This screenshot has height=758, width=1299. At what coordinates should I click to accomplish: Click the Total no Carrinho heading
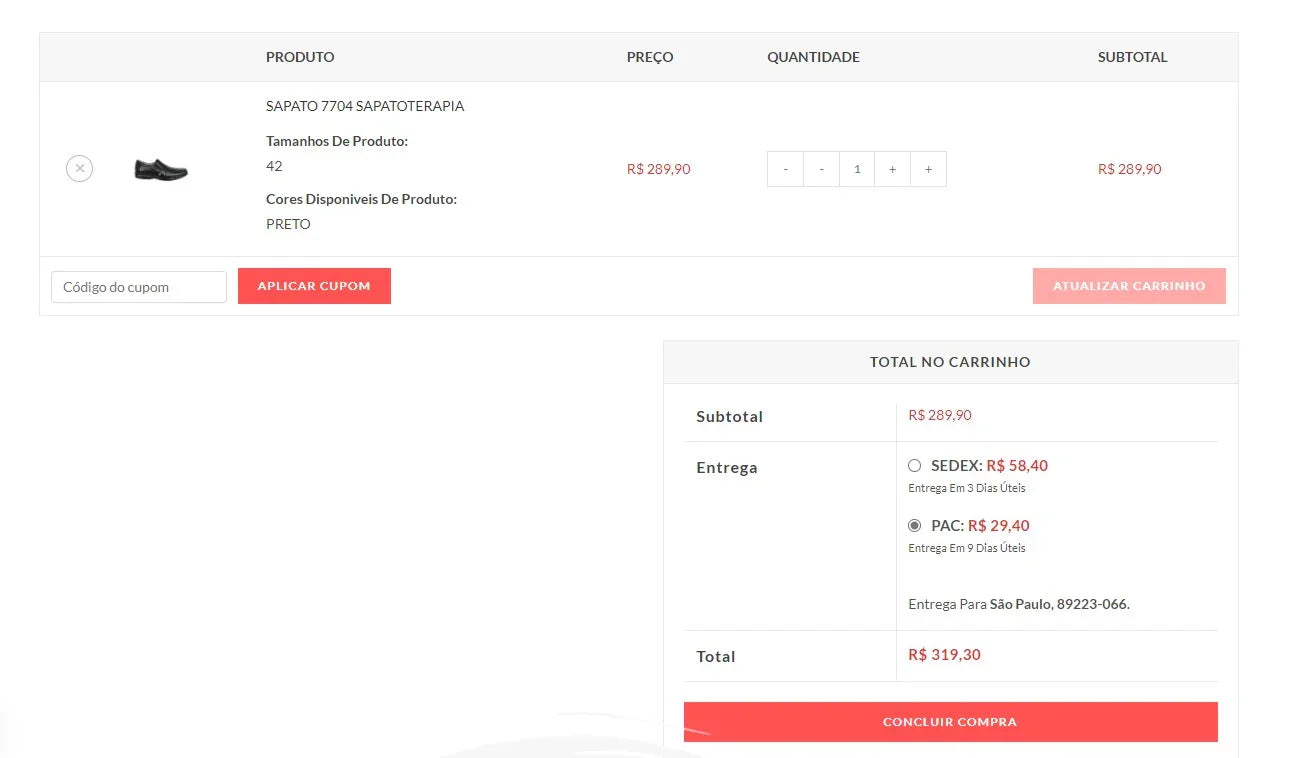[950, 362]
